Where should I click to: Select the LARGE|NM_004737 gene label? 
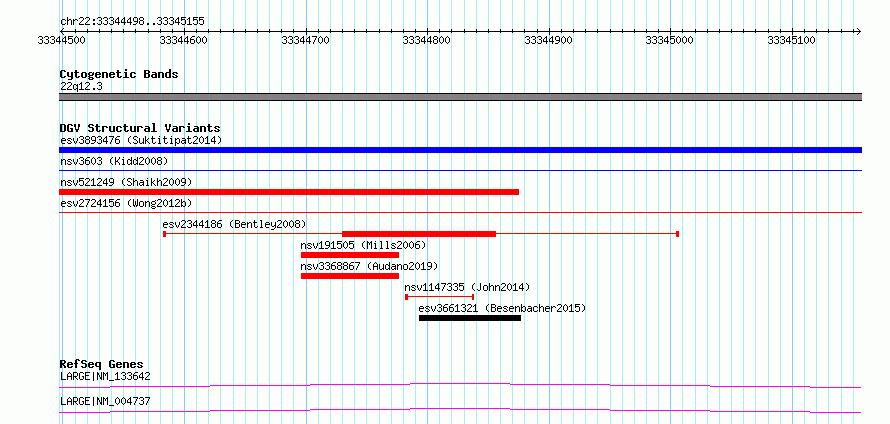click(x=105, y=401)
